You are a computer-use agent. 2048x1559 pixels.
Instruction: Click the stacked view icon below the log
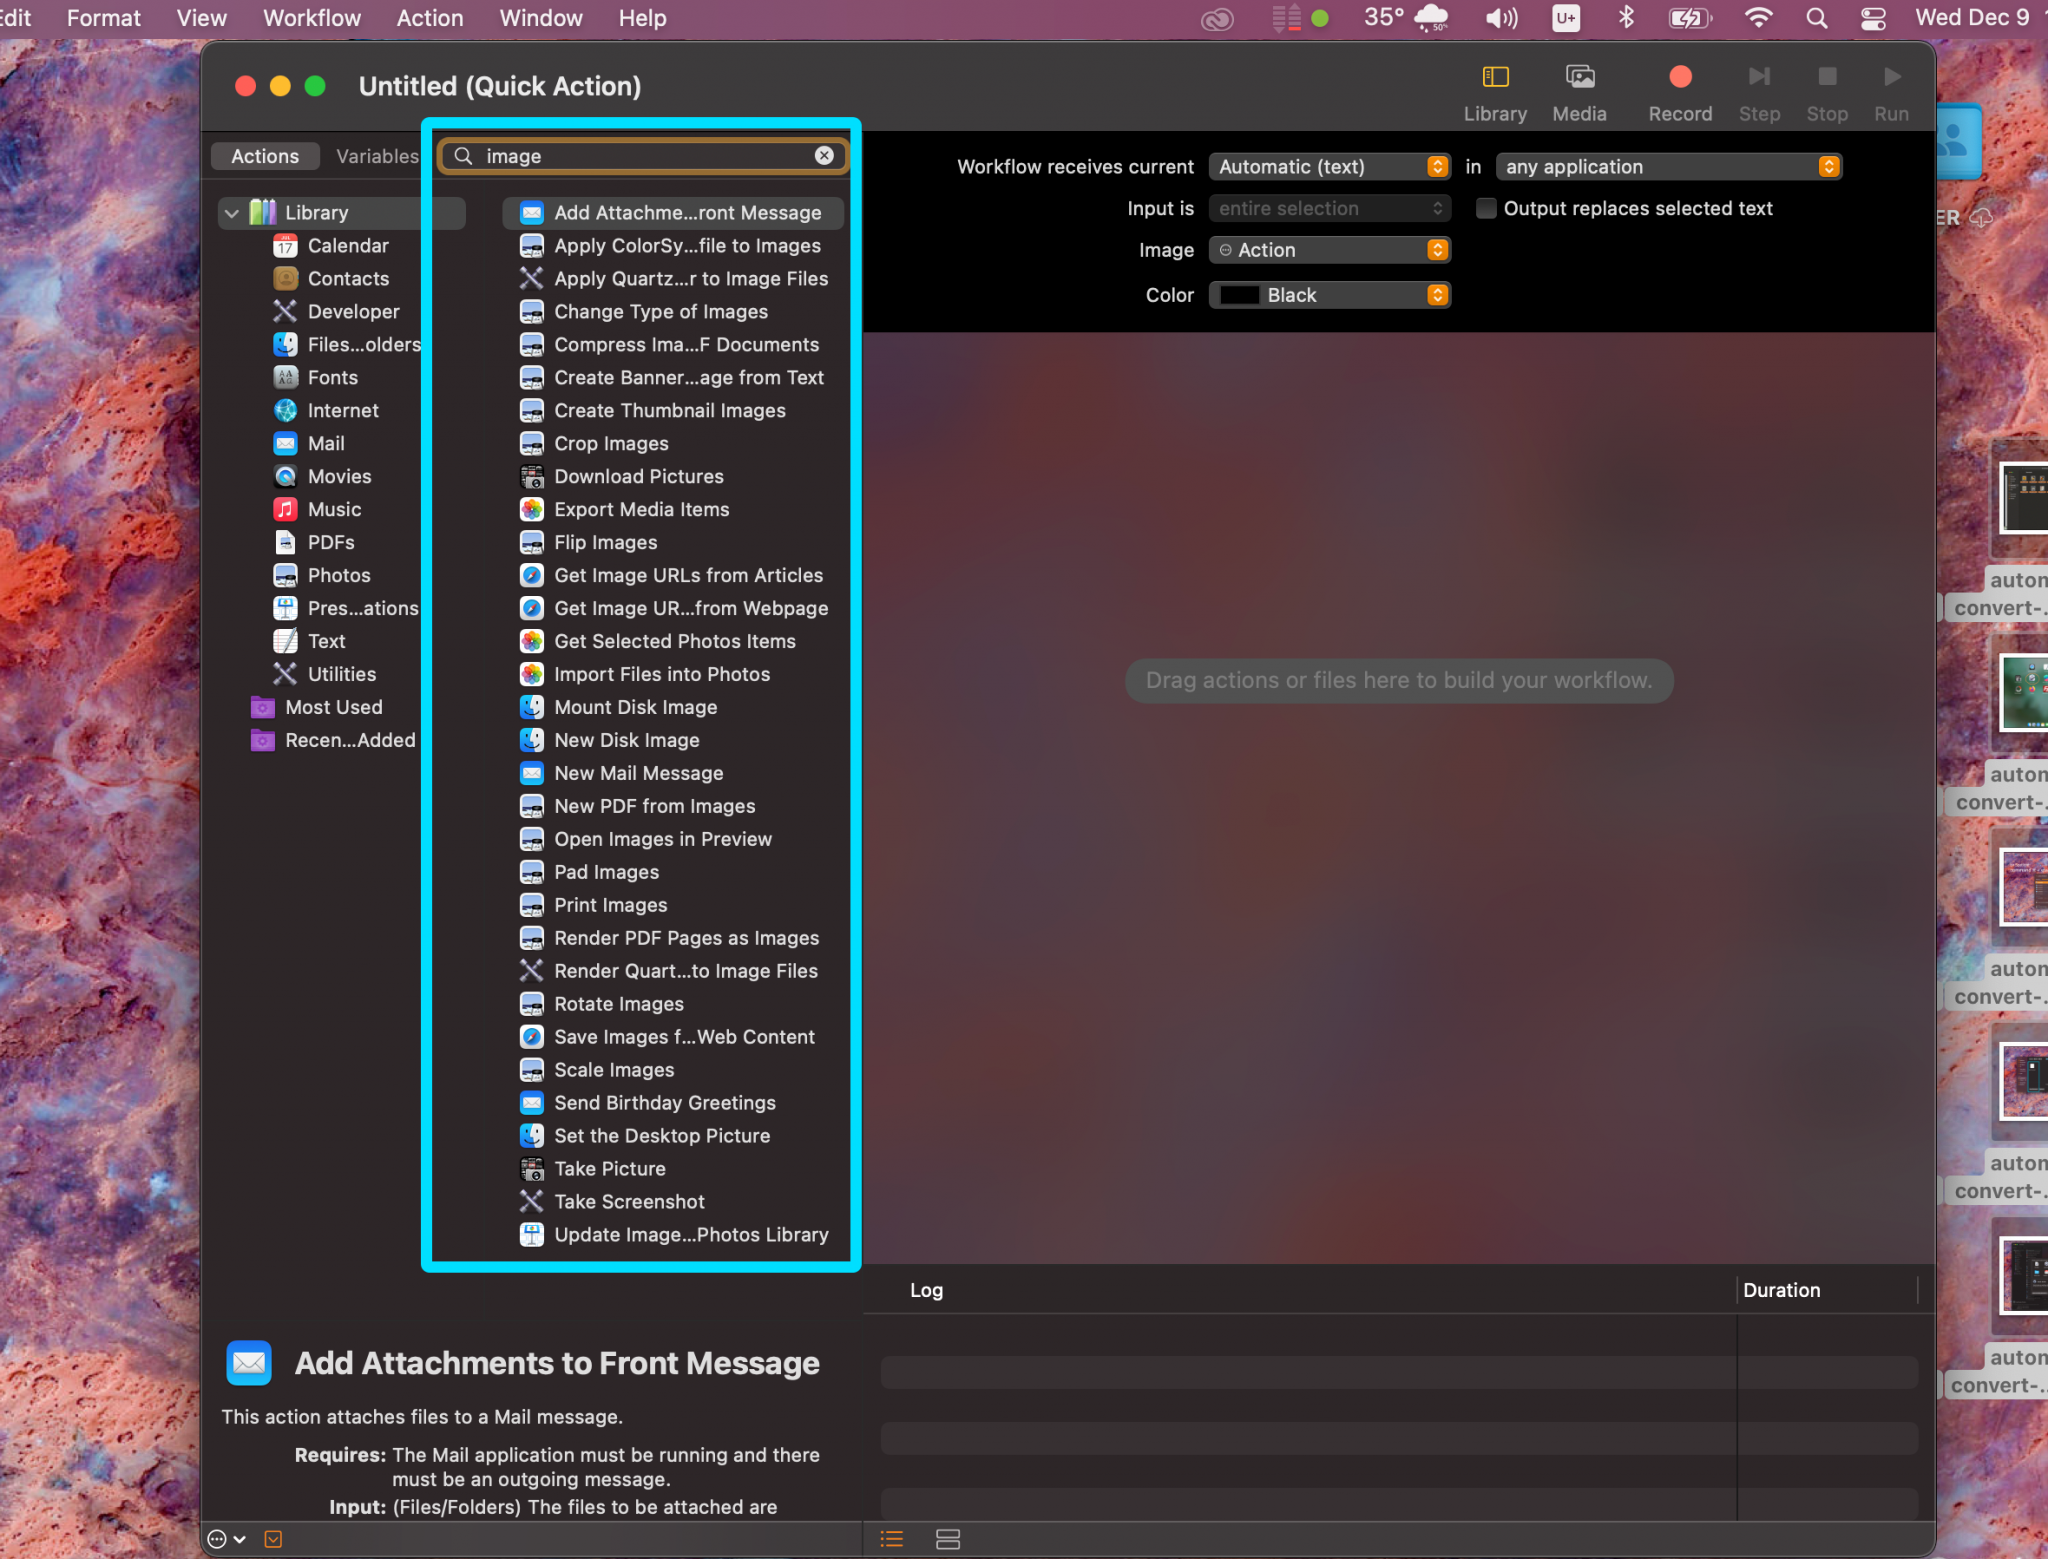pos(947,1540)
